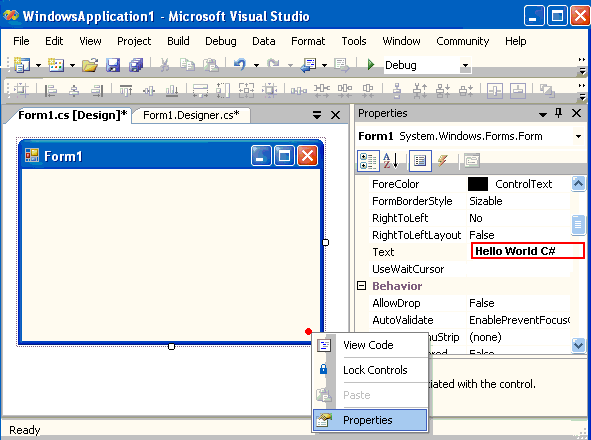Click the Properties scrollbar up arrow
The height and width of the screenshot is (440, 591).
pos(578,184)
